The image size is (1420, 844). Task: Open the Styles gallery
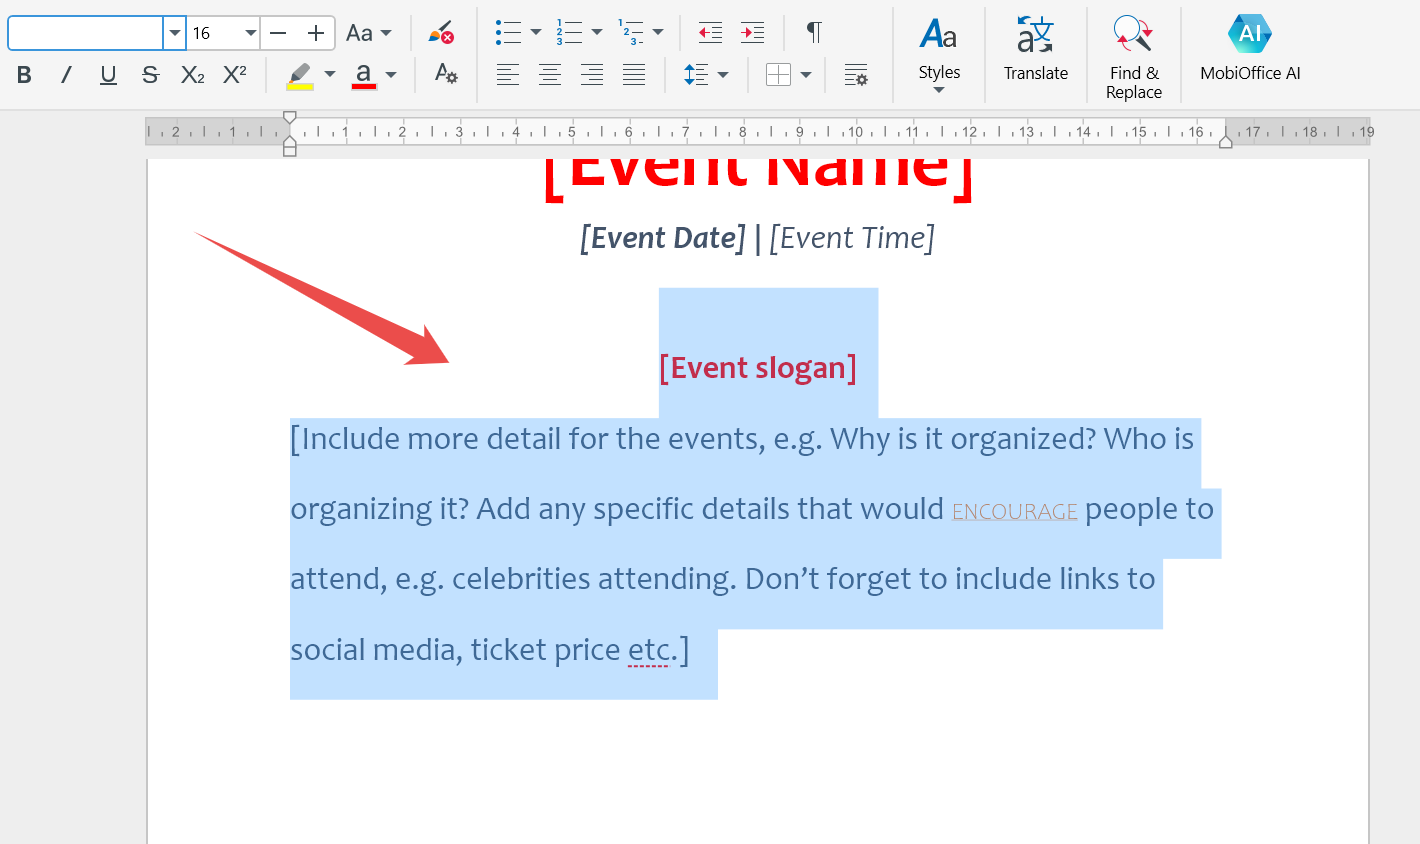[939, 56]
